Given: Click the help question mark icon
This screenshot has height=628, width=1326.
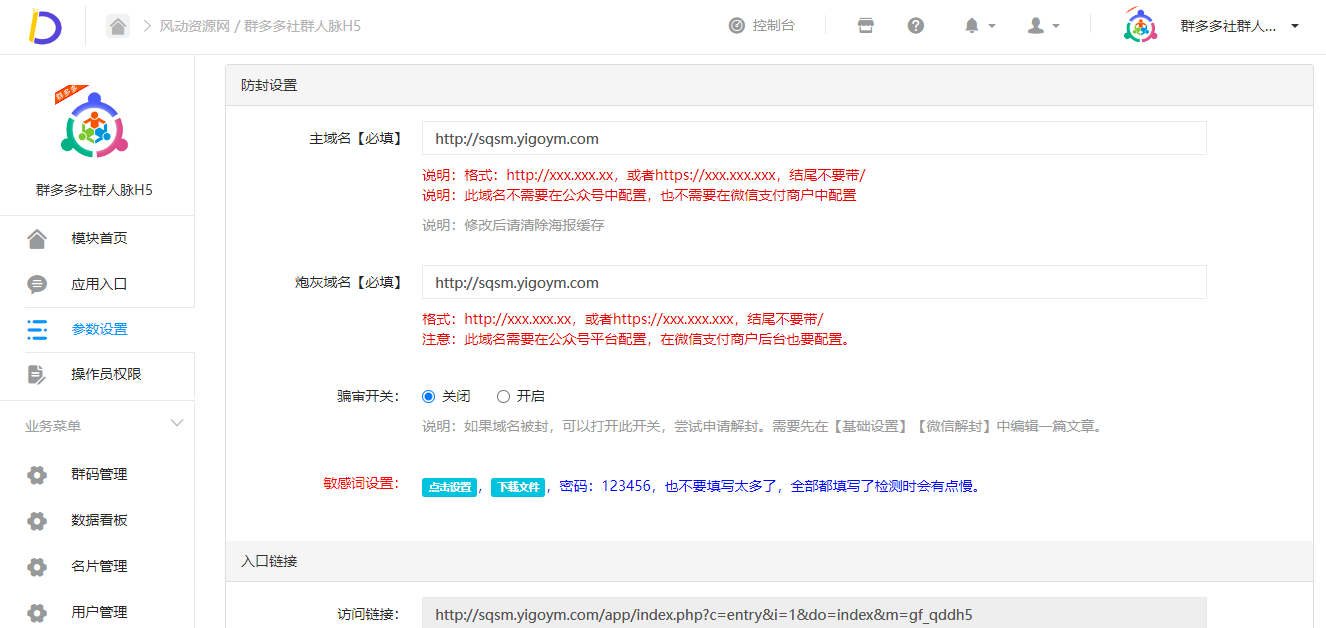Looking at the screenshot, I should 915,25.
